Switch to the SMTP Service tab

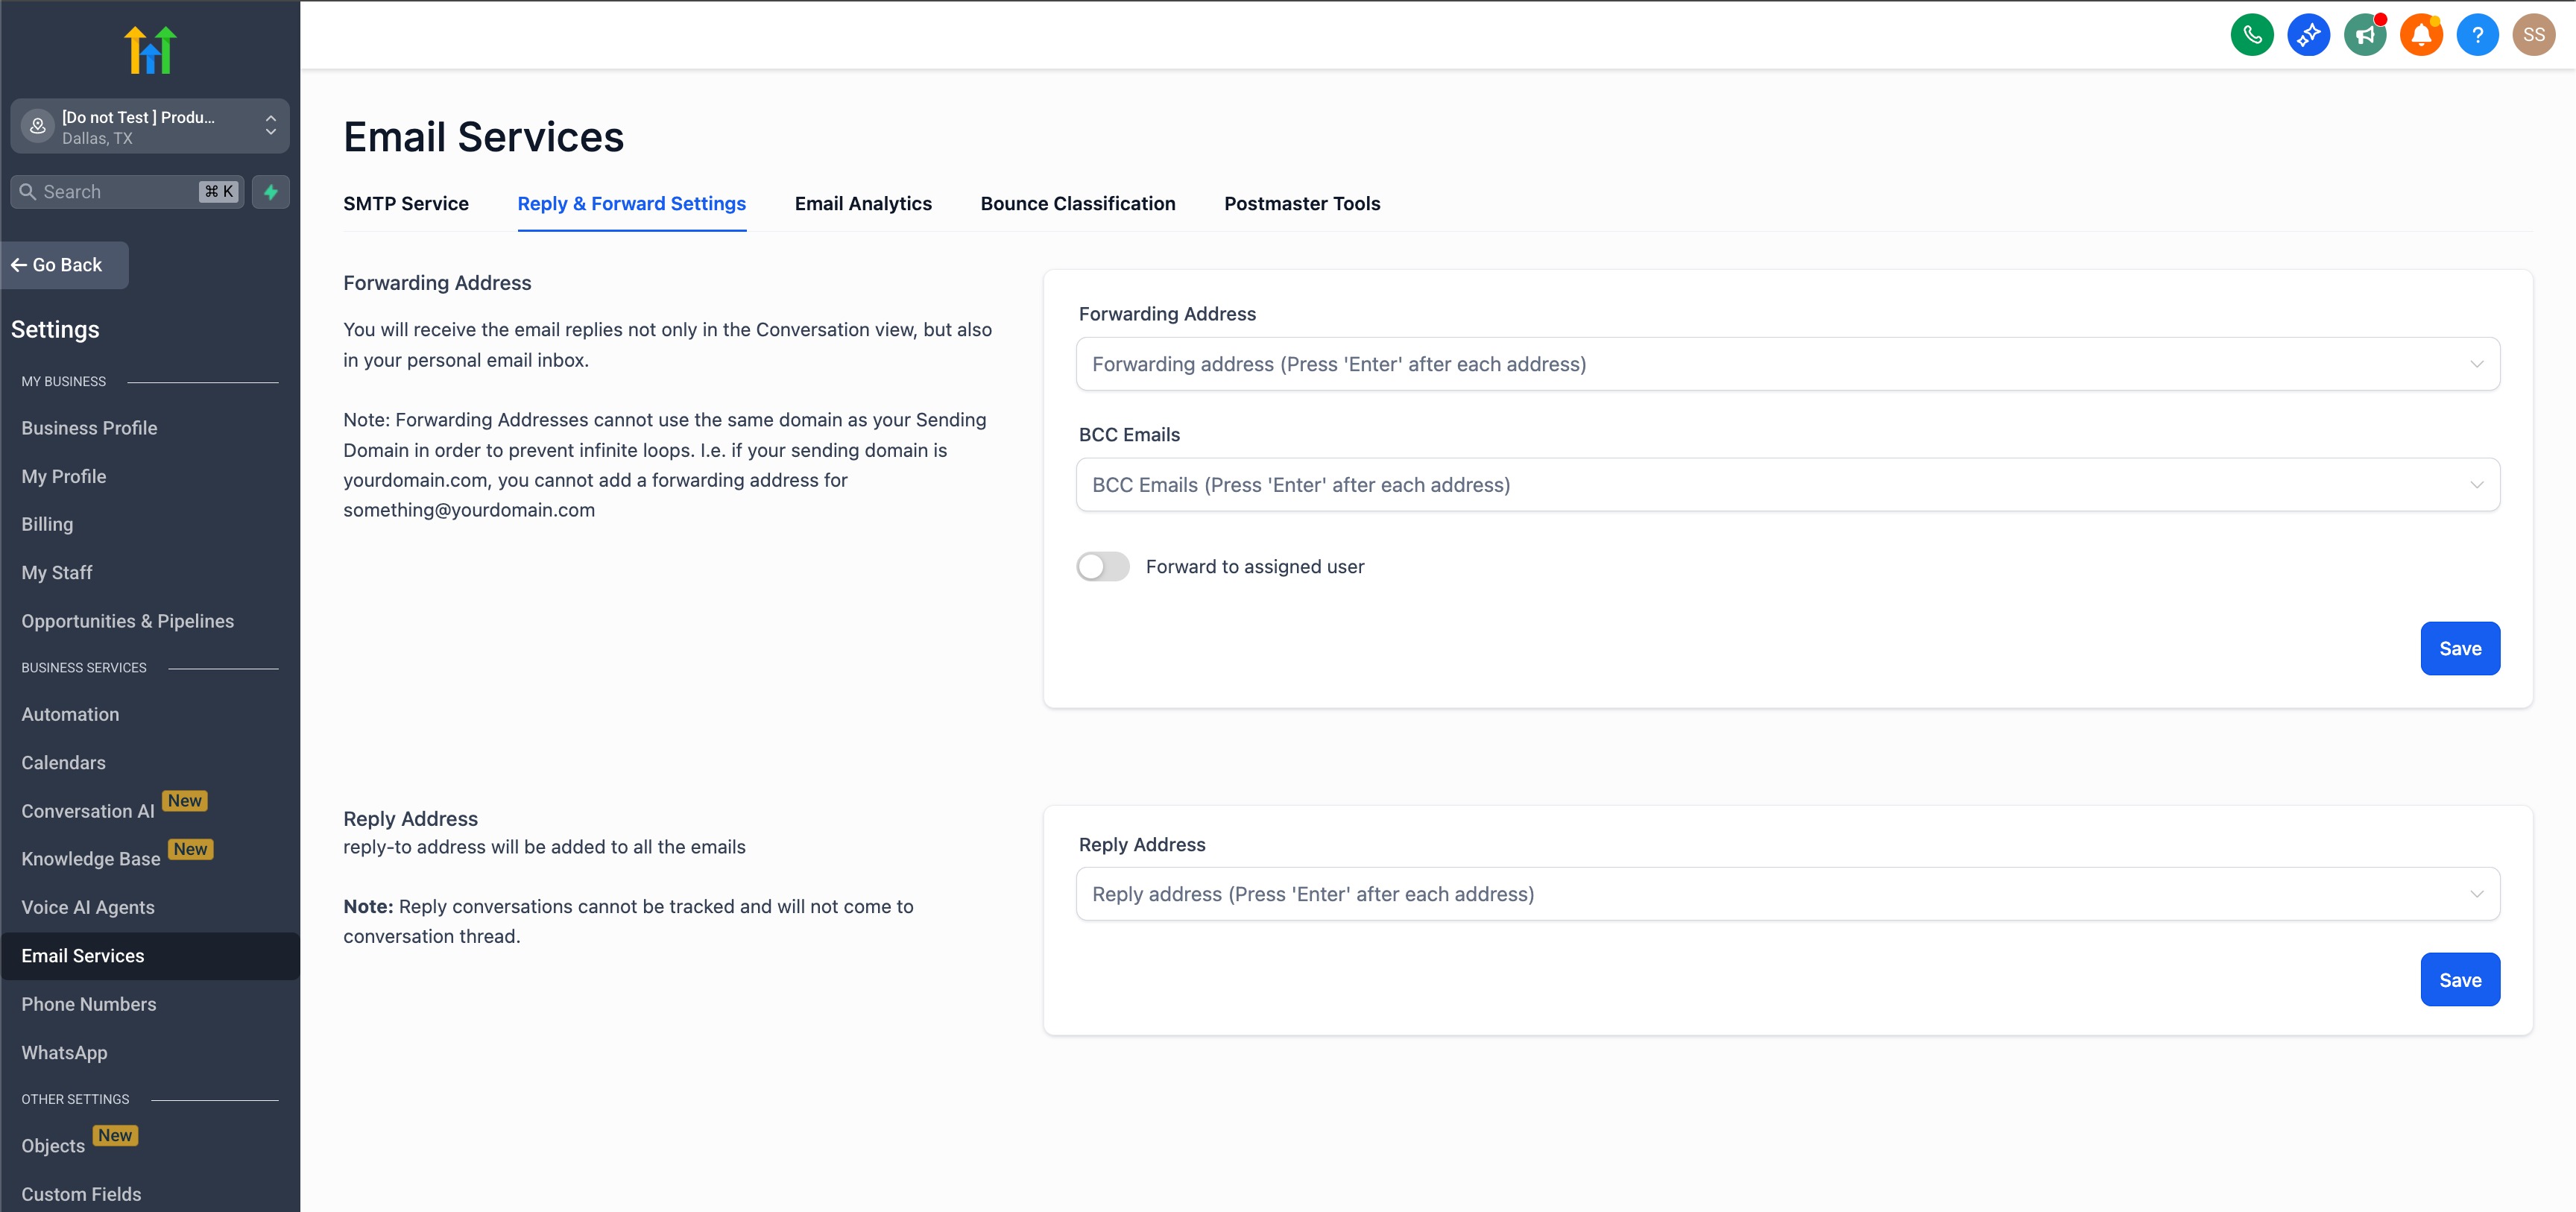pos(406,204)
